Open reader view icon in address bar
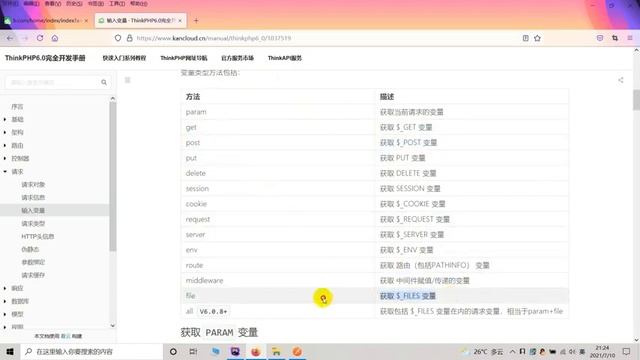The image size is (640, 360). [525, 38]
